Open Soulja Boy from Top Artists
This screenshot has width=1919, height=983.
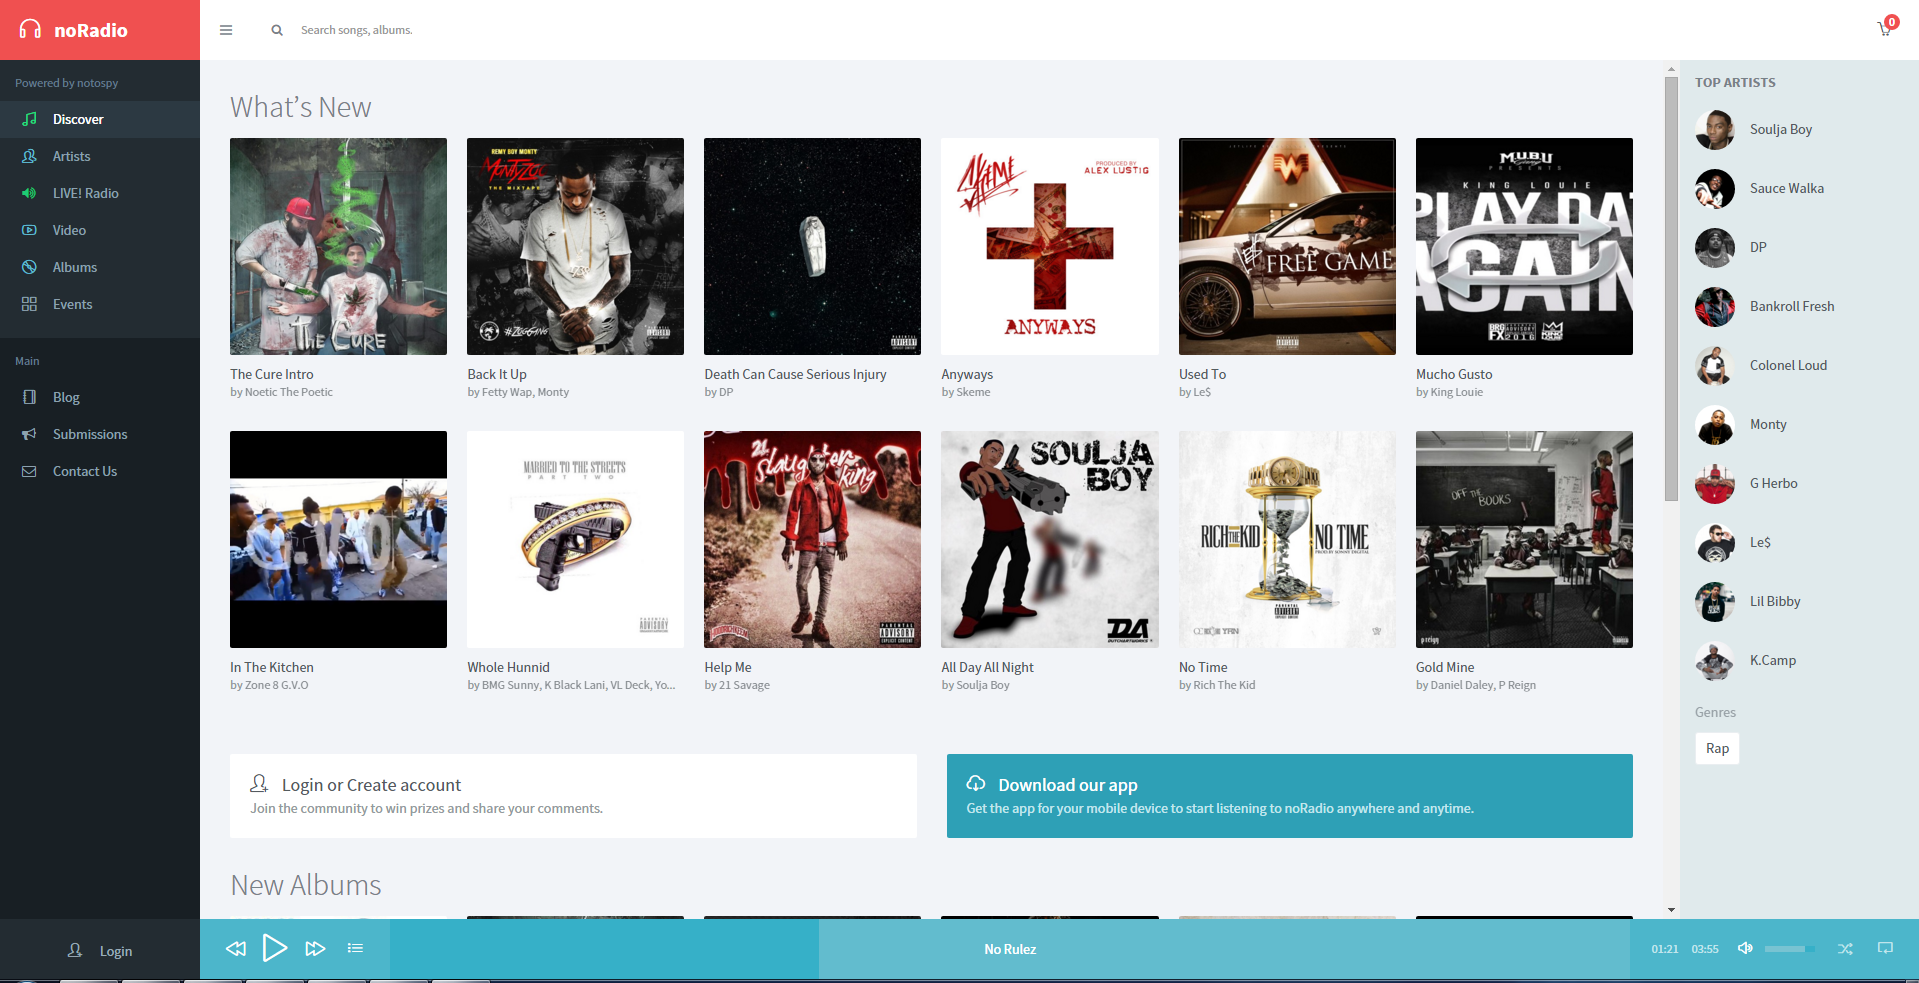(x=1782, y=129)
